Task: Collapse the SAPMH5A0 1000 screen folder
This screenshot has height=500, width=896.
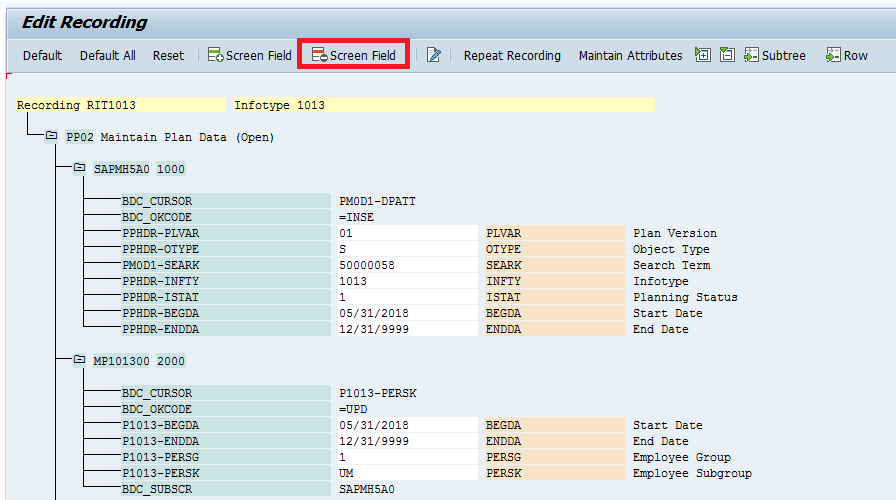Action: pyautogui.click(x=79, y=168)
